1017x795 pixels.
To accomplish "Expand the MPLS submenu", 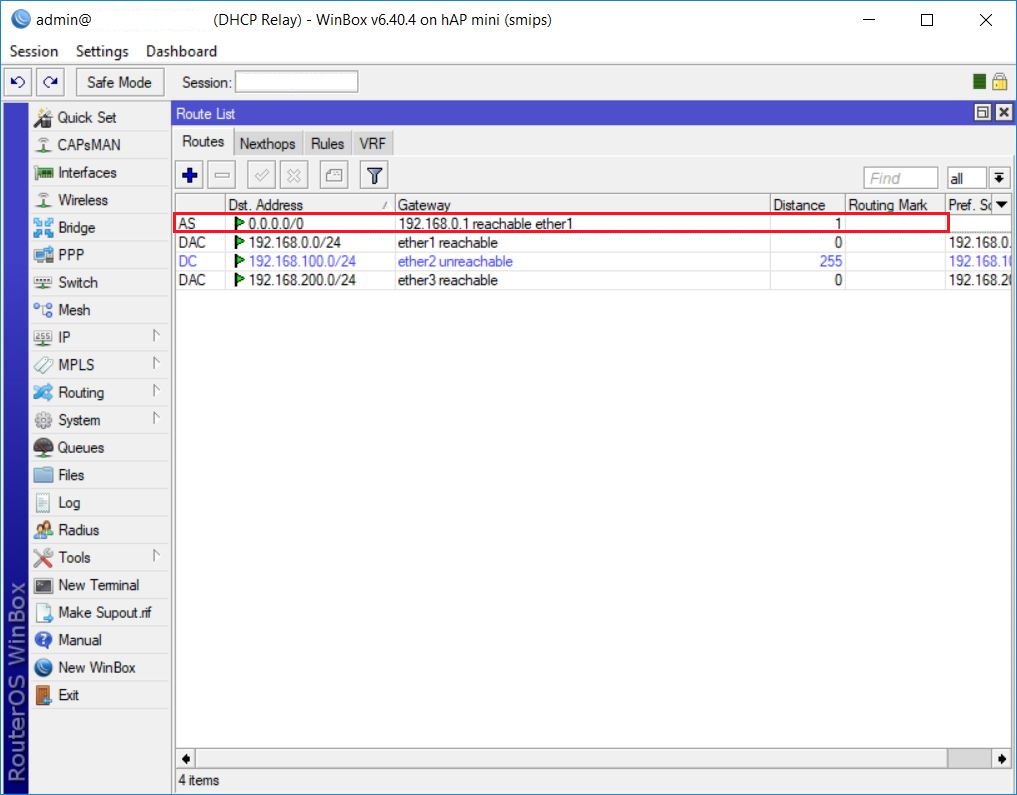I will [99, 364].
